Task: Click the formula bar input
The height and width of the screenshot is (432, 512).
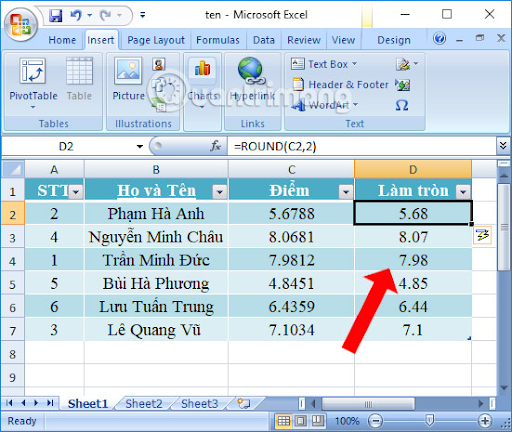Action: pos(362,146)
